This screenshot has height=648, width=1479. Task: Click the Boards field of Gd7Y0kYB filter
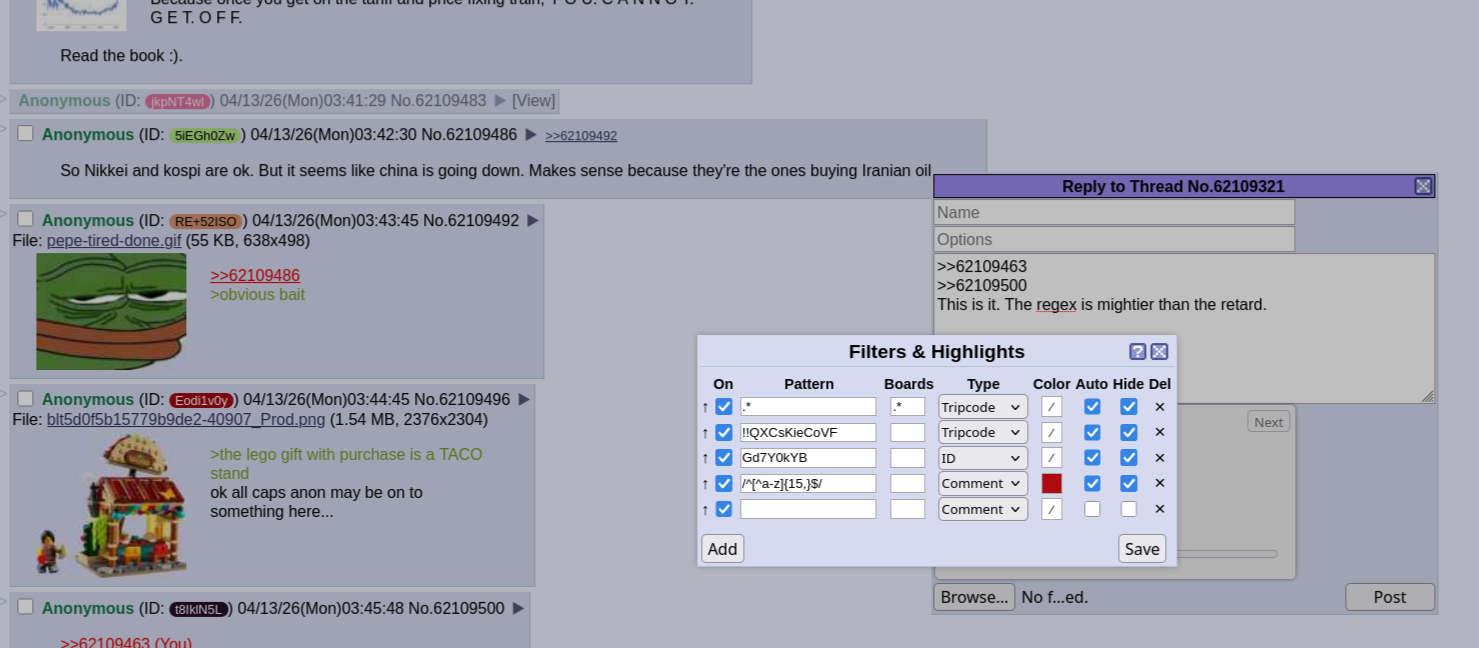(908, 458)
